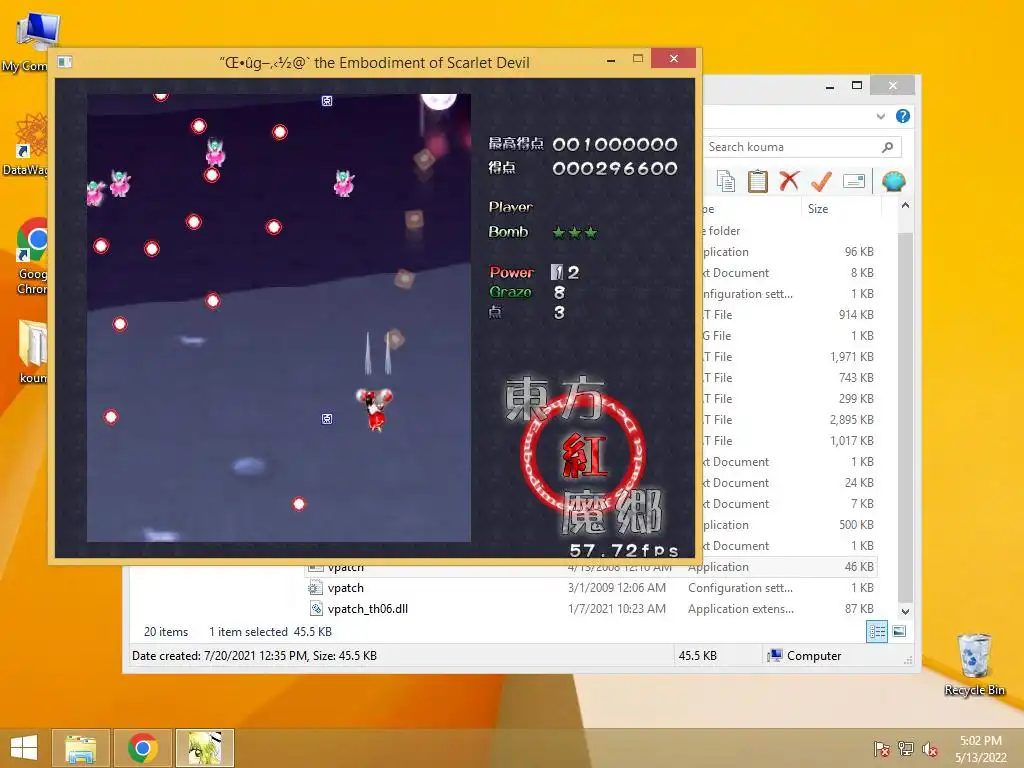Image resolution: width=1024 pixels, height=768 pixels.
Task: Maximize the Embodiment of Scarlet Devil window
Action: [x=637, y=59]
